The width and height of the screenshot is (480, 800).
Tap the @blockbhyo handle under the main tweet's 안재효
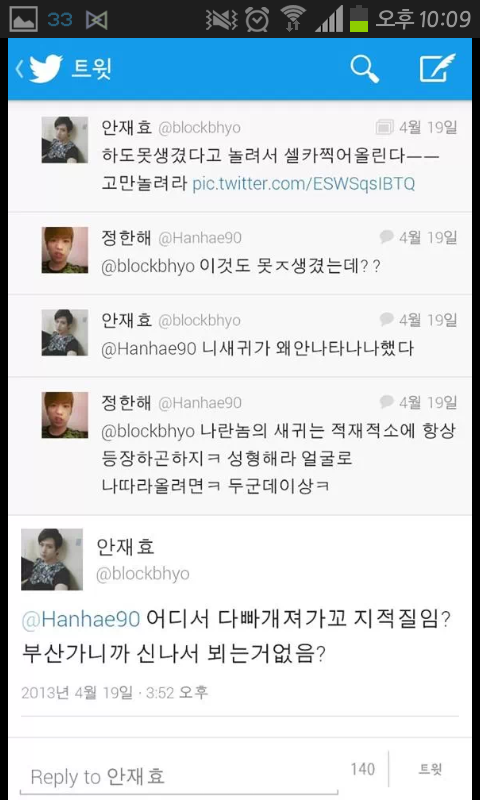click(143, 574)
